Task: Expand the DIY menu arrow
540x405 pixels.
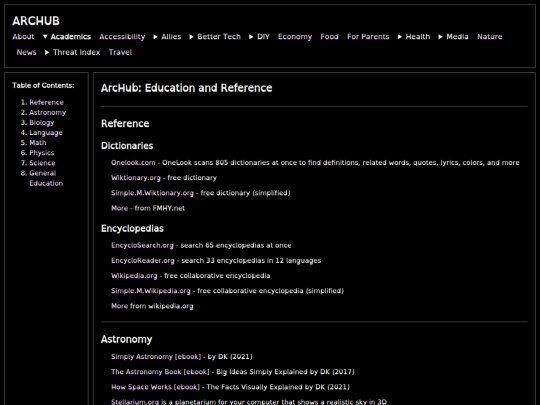Action: click(x=251, y=37)
